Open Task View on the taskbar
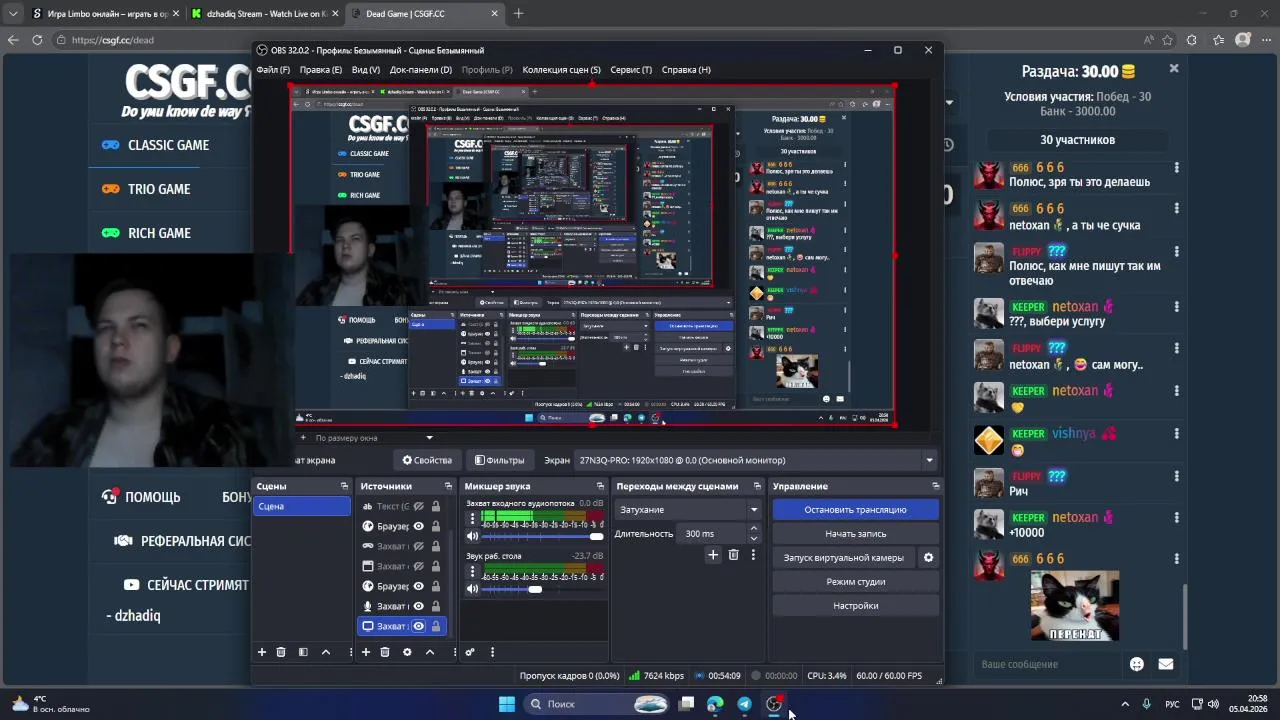Viewport: 1280px width, 720px height. point(686,704)
